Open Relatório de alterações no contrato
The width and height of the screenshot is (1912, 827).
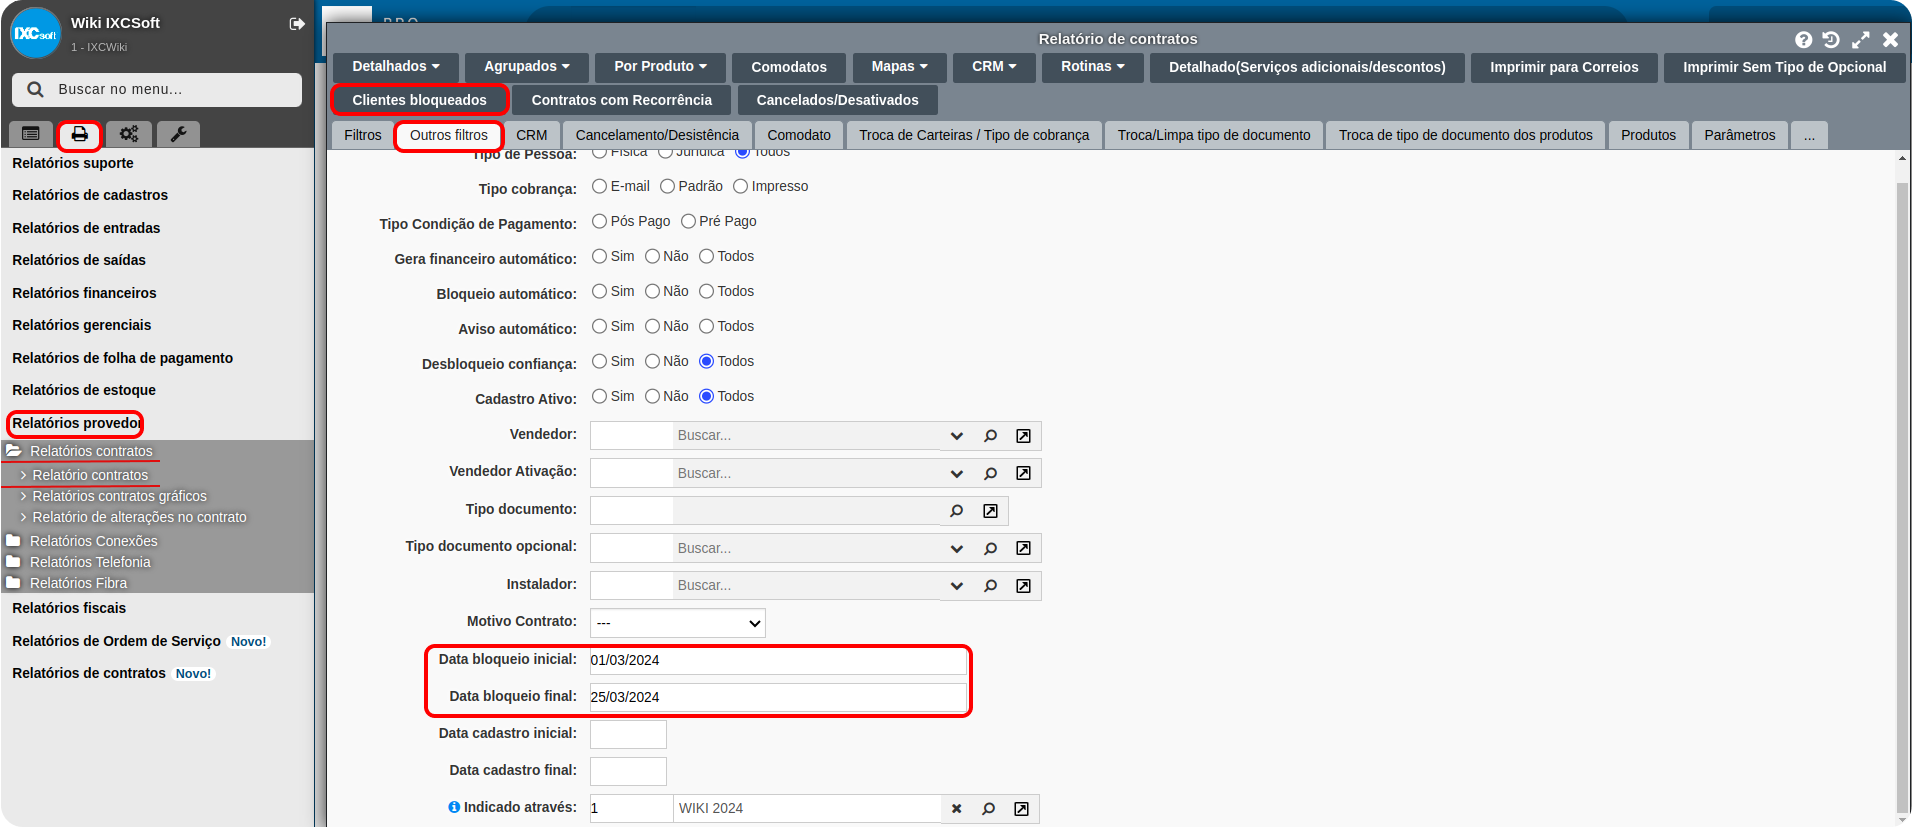click(x=139, y=517)
